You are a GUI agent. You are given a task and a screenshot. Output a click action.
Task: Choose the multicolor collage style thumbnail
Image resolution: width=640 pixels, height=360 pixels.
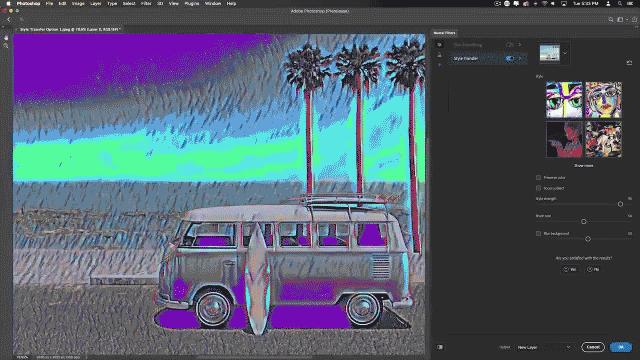click(x=604, y=139)
